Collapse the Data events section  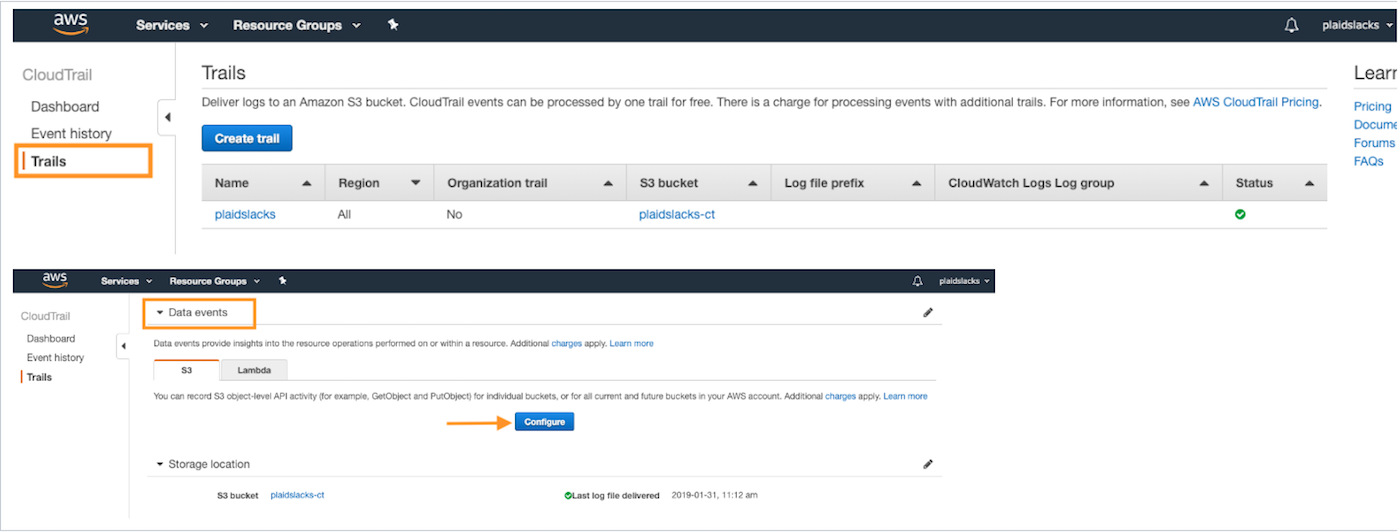tap(160, 313)
